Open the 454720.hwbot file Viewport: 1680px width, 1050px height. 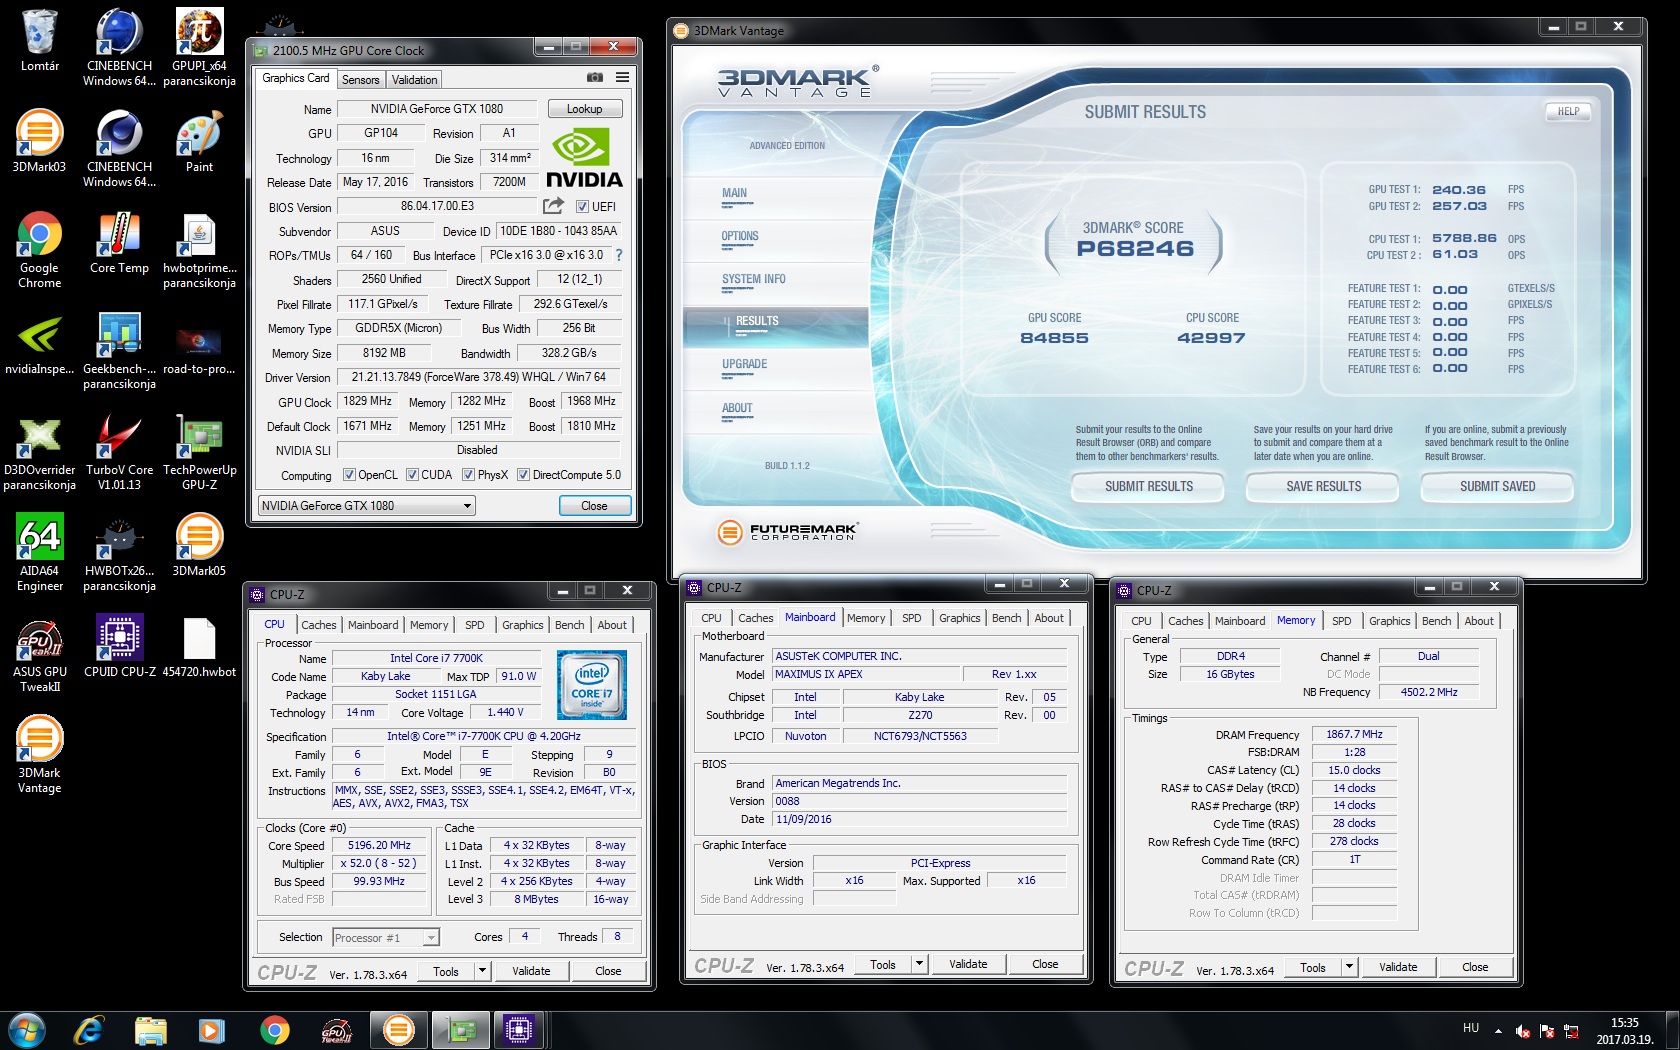199,646
